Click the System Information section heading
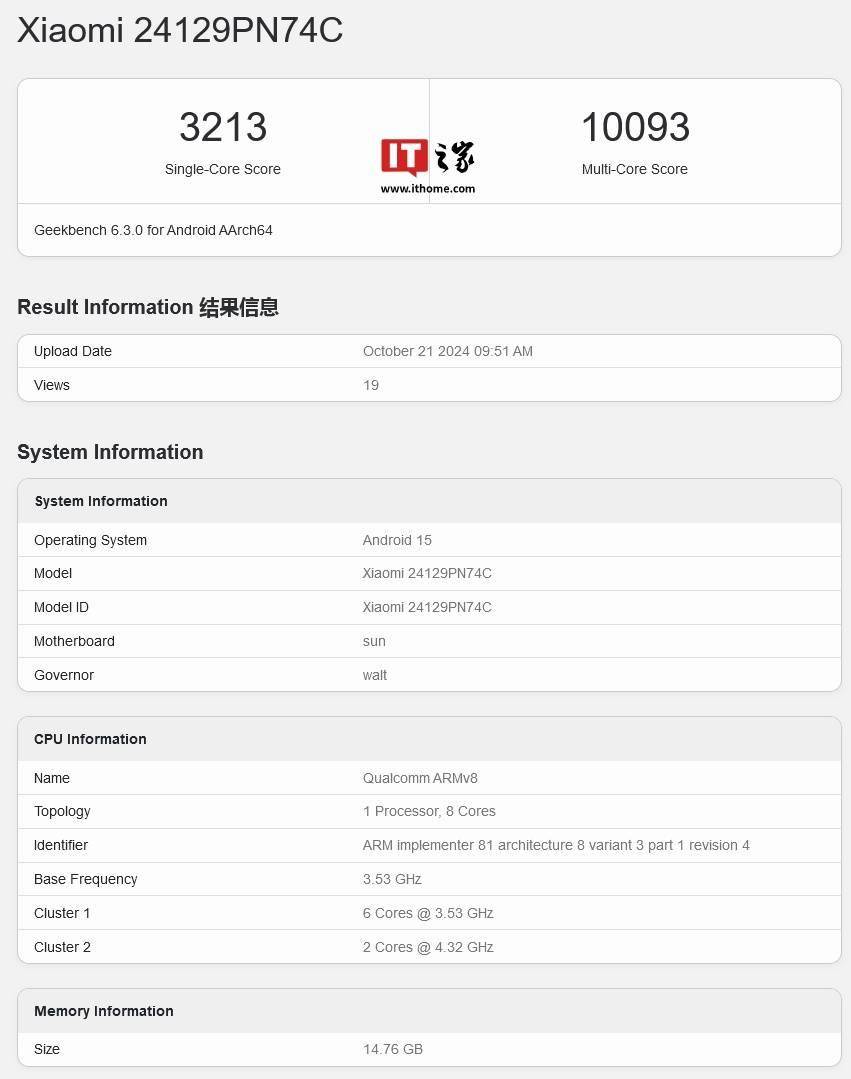The height and width of the screenshot is (1079, 851). click(110, 452)
